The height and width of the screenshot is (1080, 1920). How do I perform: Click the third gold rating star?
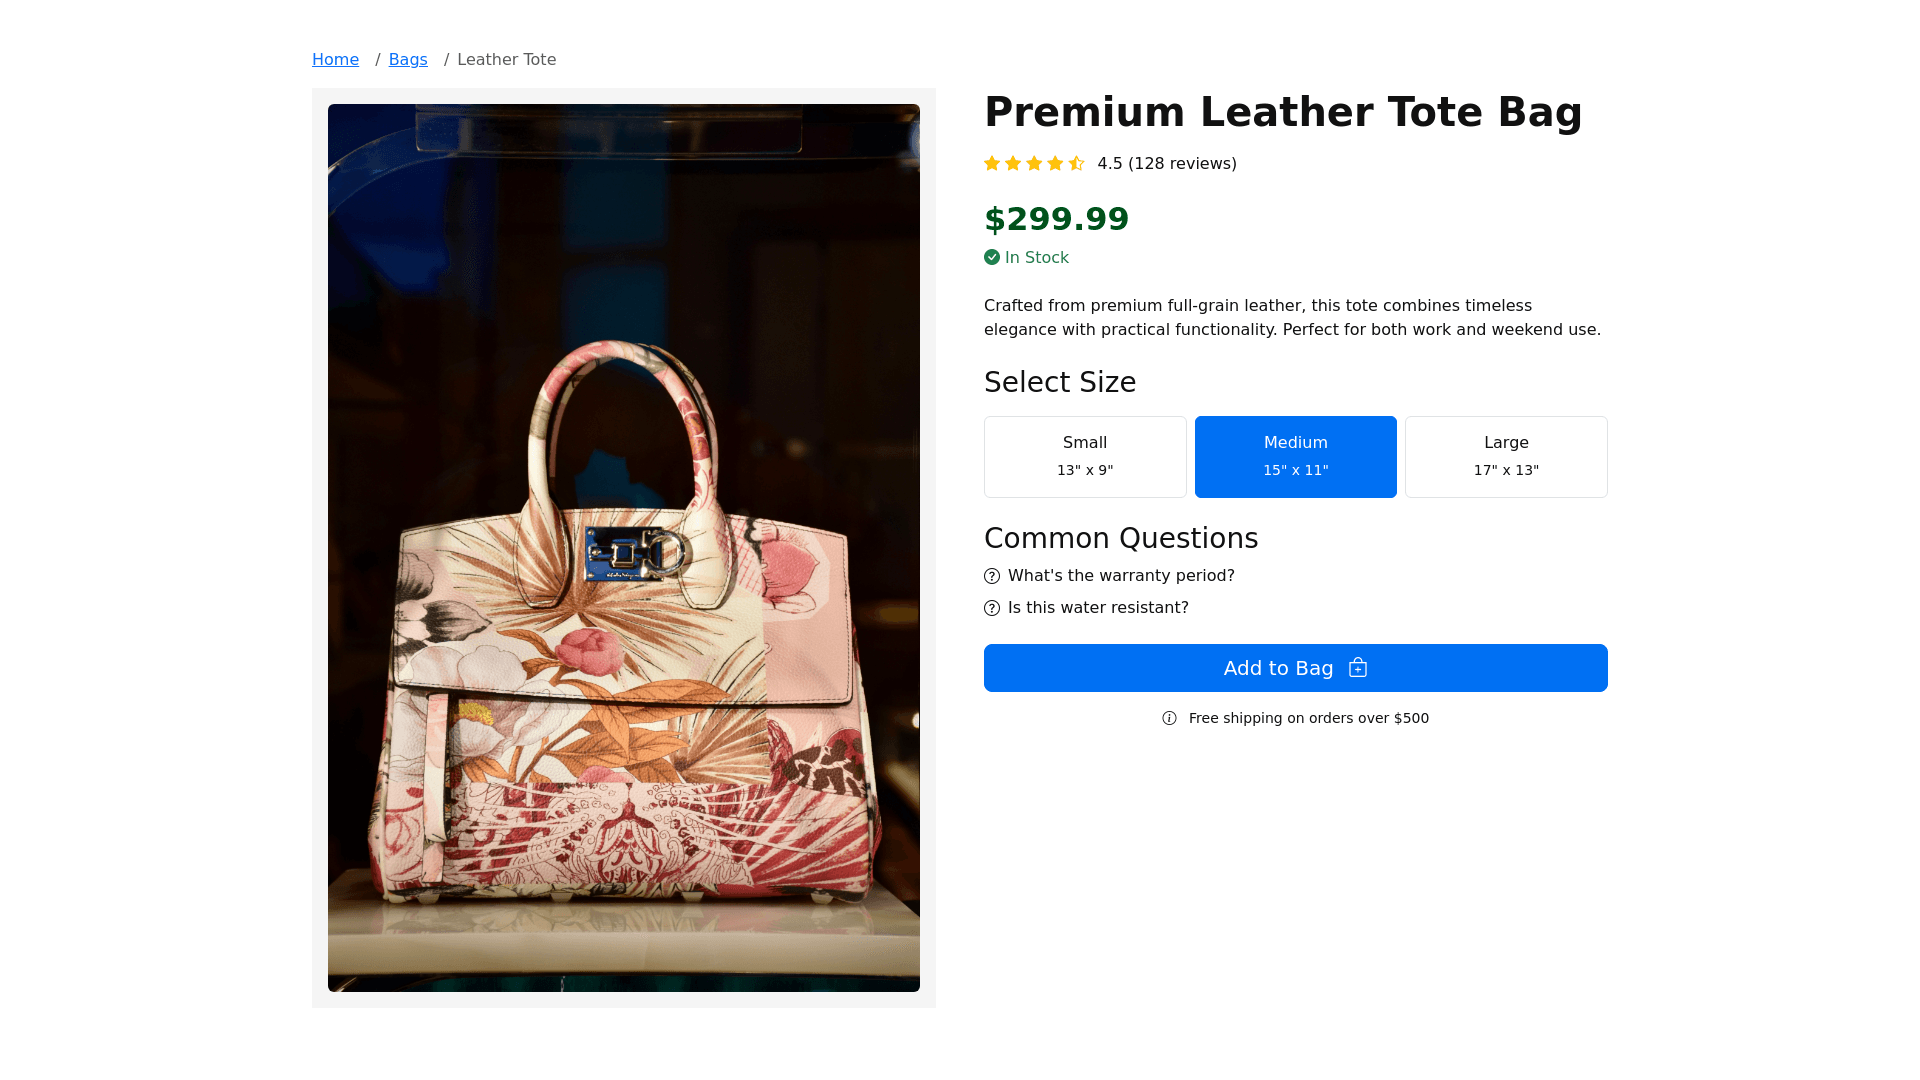[x=1034, y=164]
